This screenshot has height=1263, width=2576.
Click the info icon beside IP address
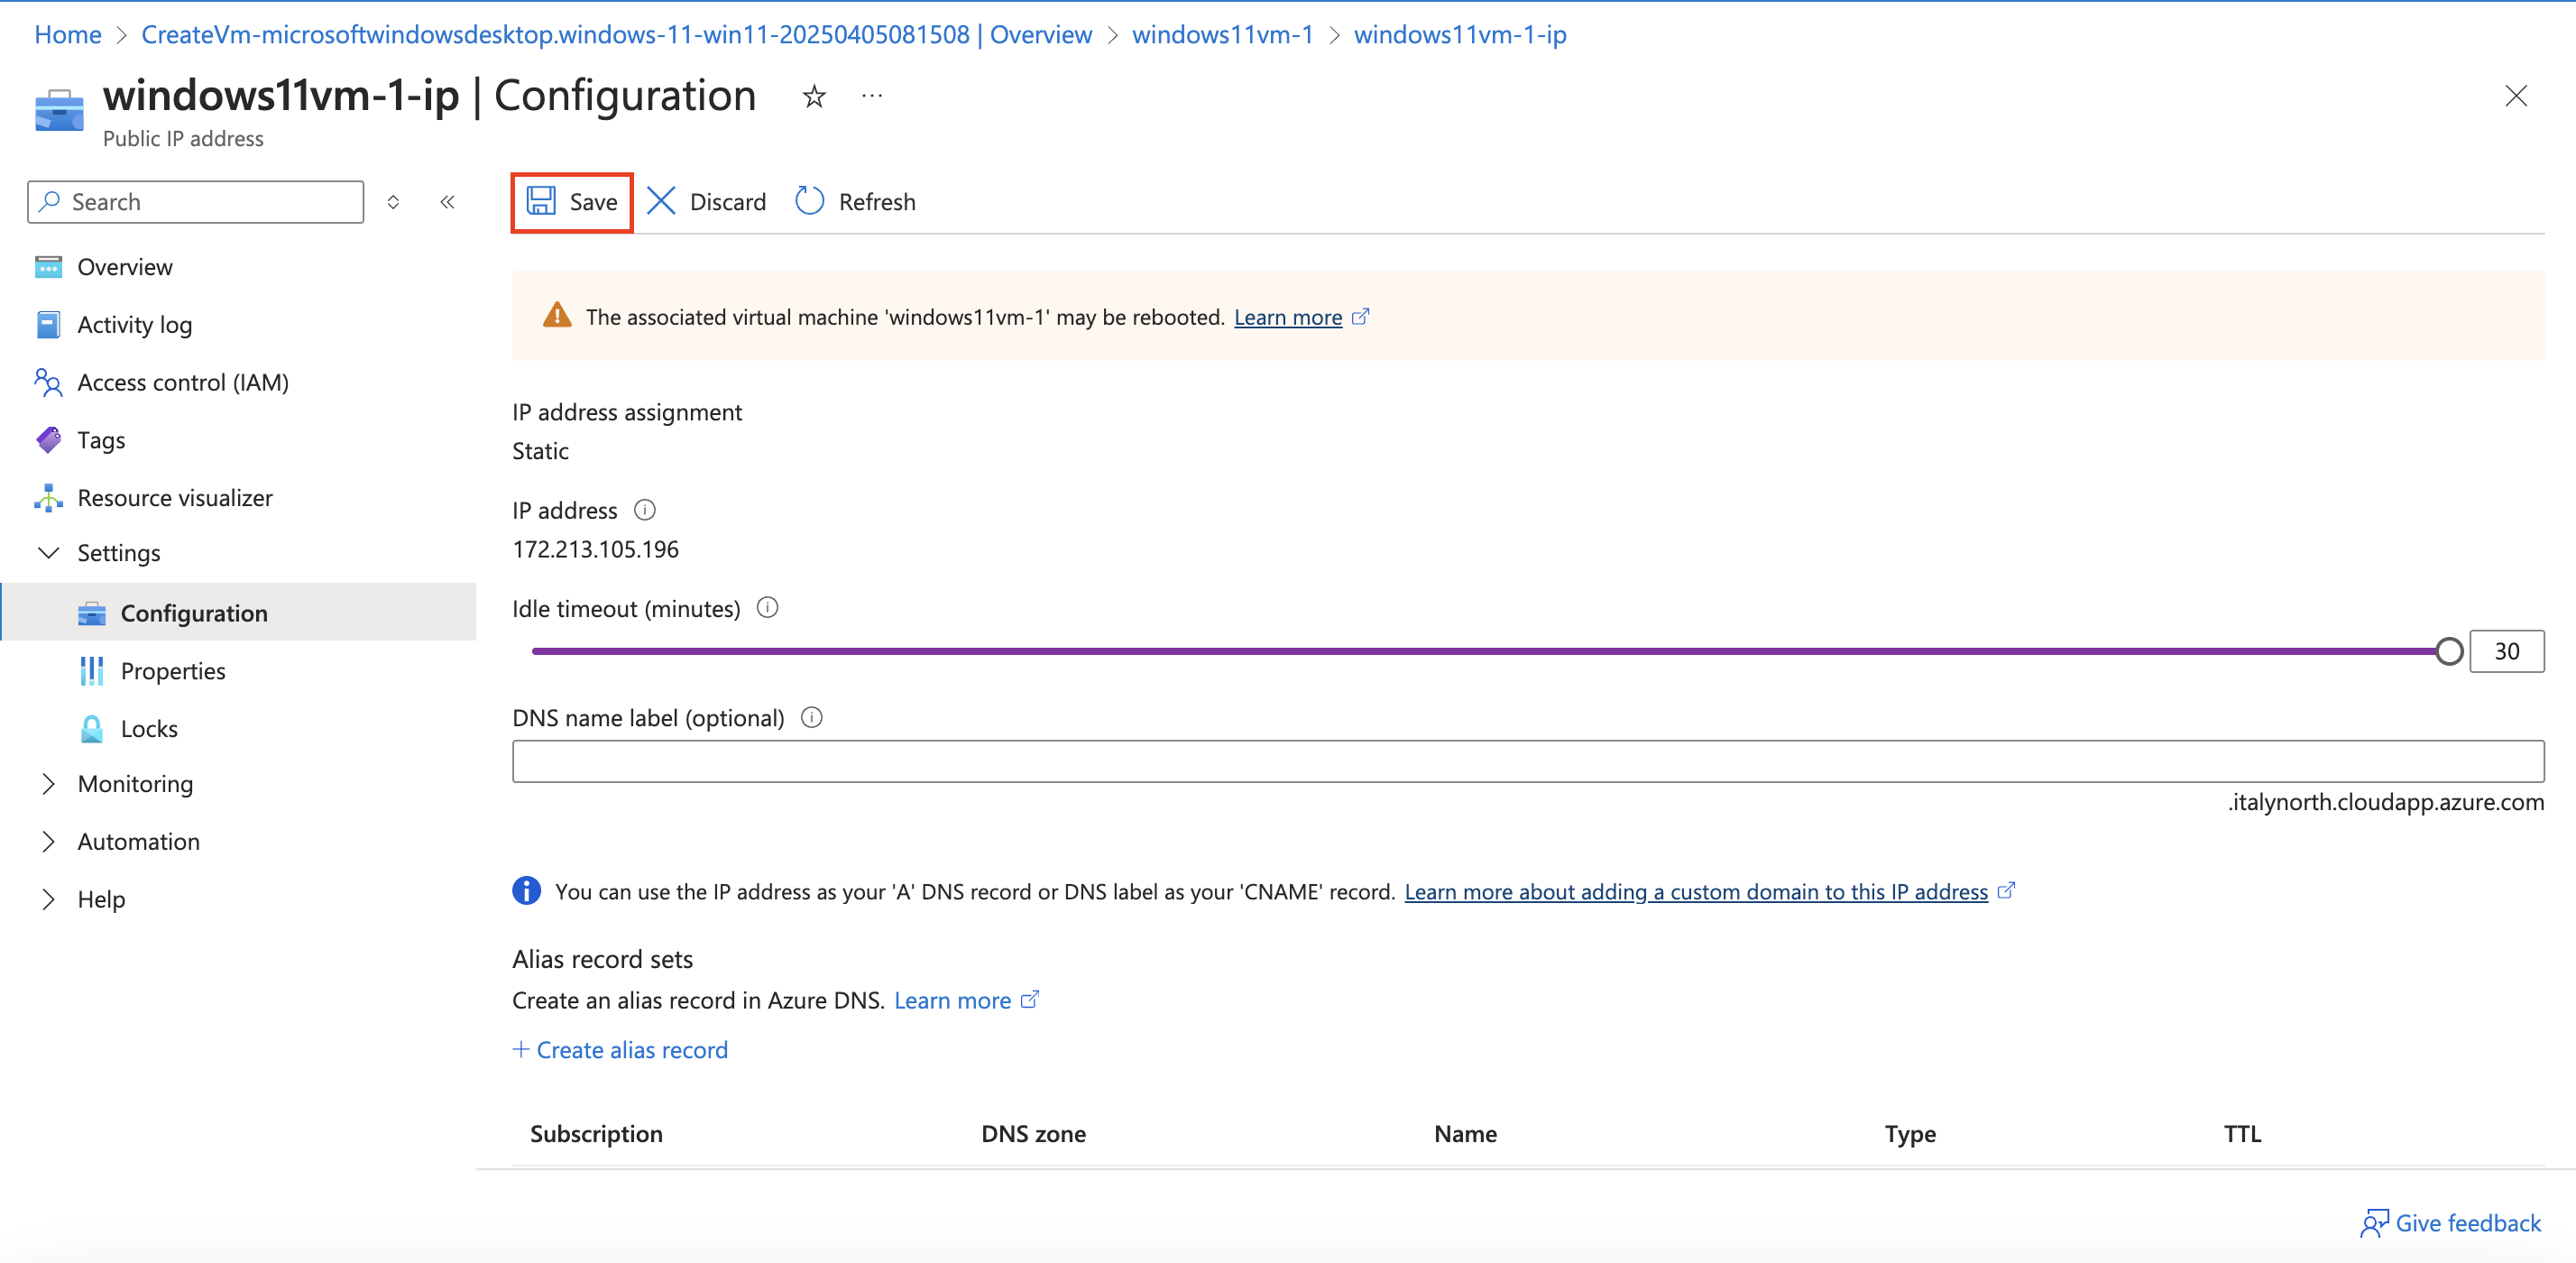645,511
